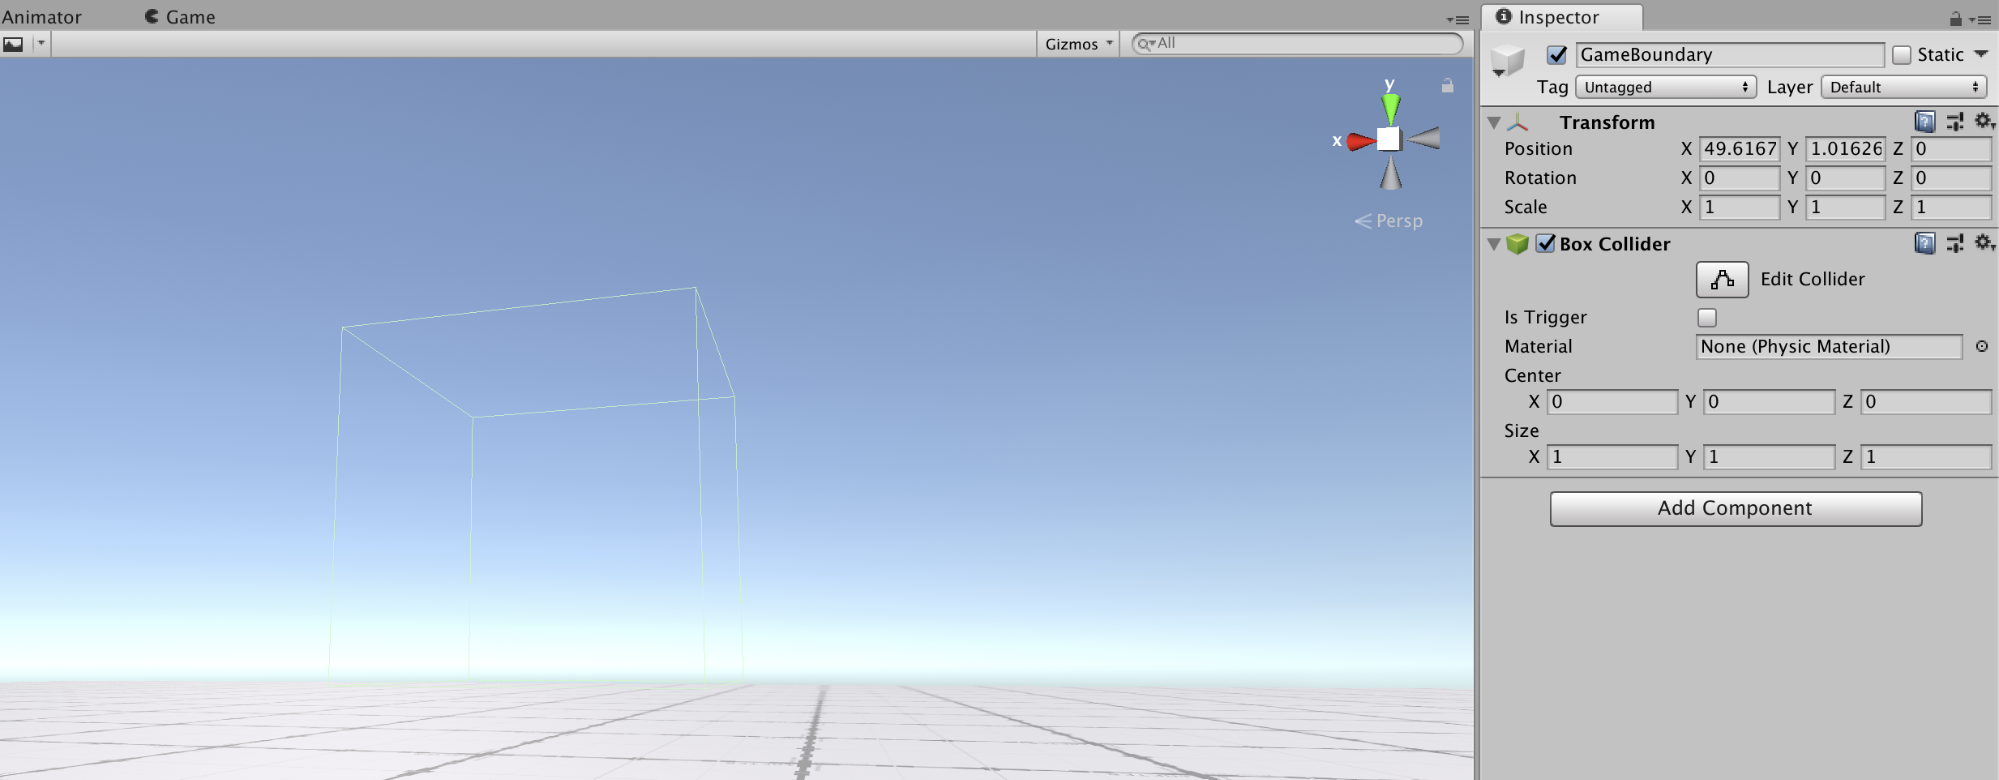Disable the Box Collider component checkbox

[x=1546, y=243]
